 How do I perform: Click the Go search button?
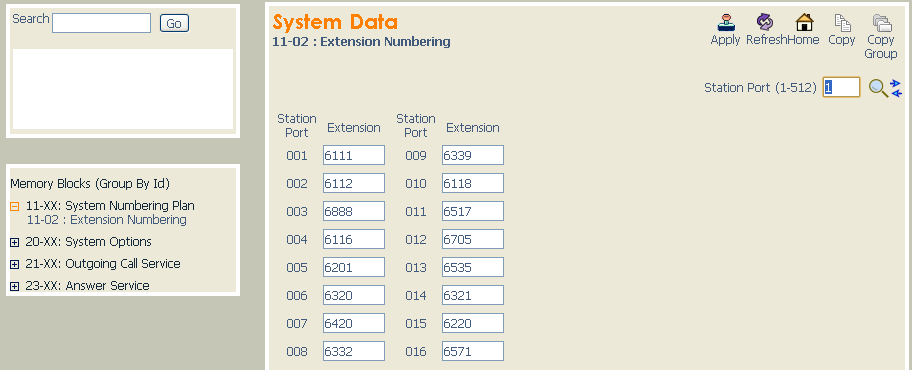[x=174, y=23]
